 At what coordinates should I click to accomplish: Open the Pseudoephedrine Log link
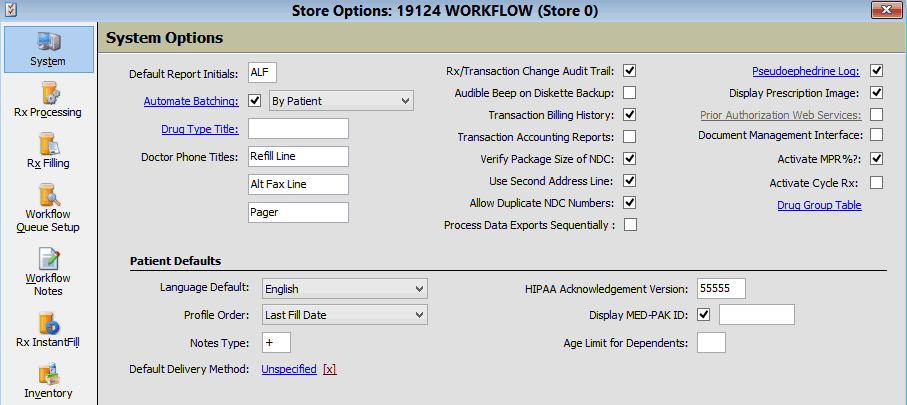click(806, 71)
